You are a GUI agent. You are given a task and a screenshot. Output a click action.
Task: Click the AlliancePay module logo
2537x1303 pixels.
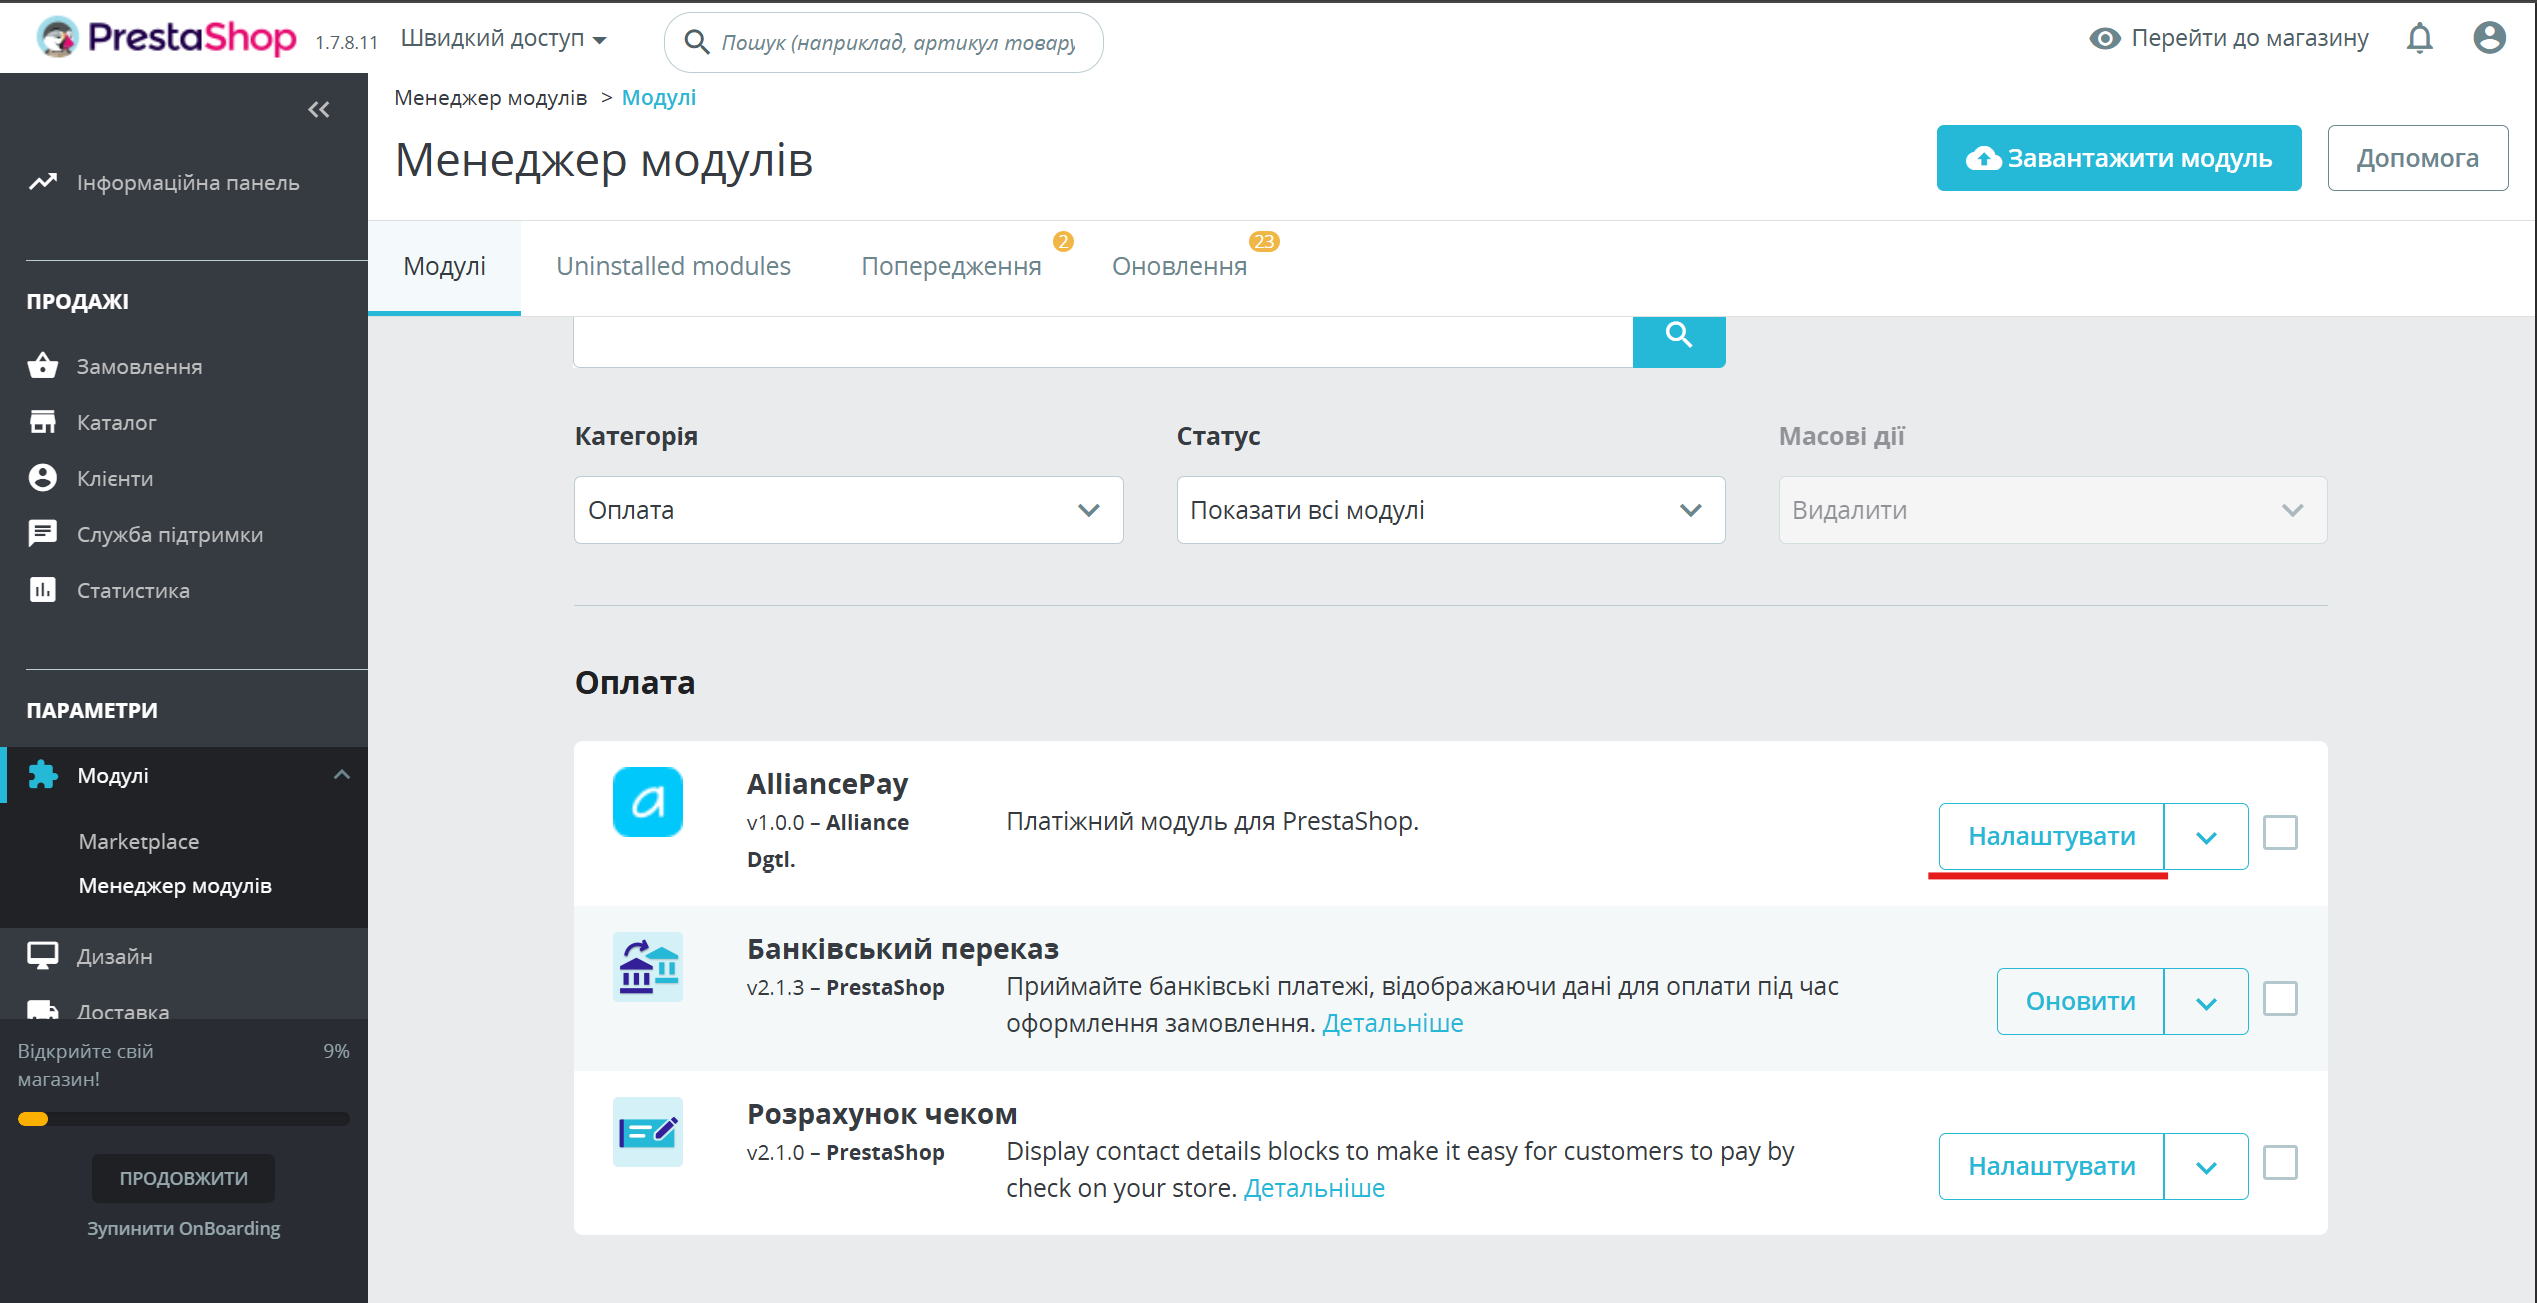[x=647, y=802]
